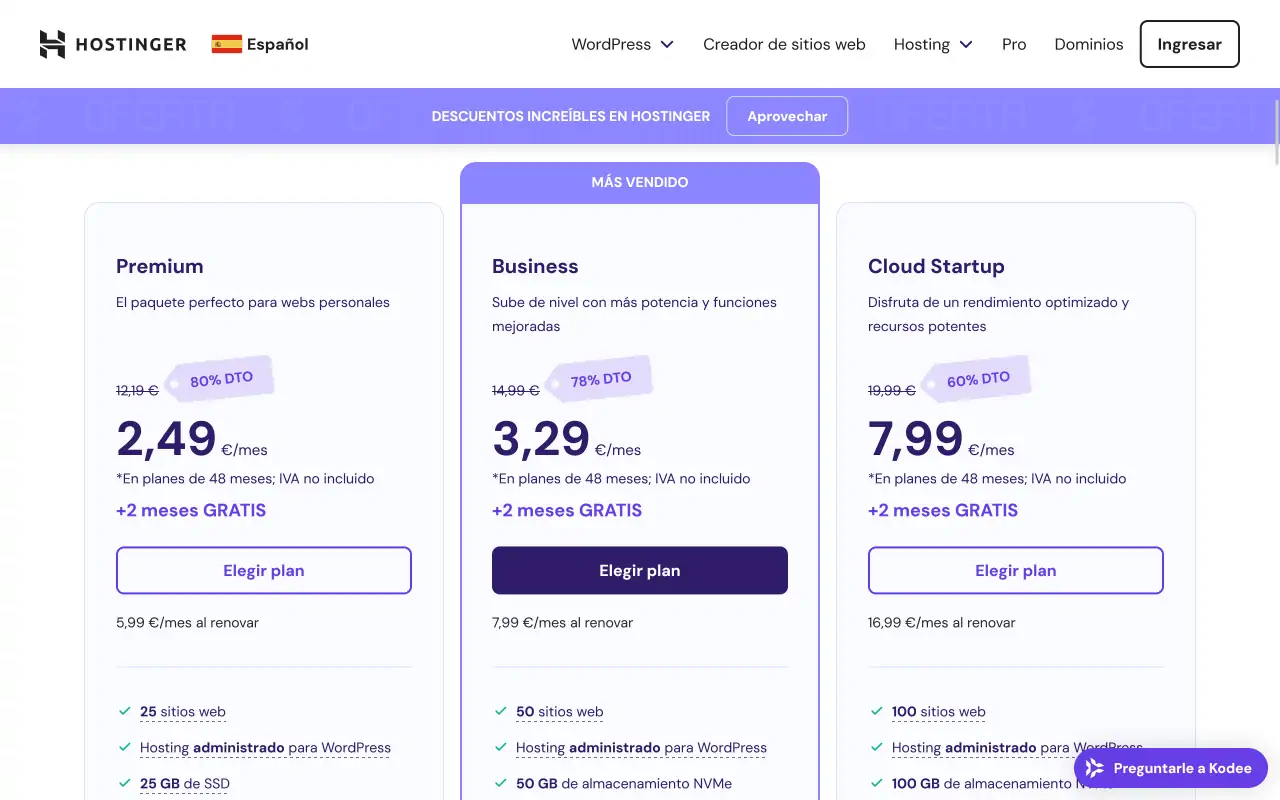Expand the Hosting dropdown chevron
1280x800 pixels.
tap(966, 44)
